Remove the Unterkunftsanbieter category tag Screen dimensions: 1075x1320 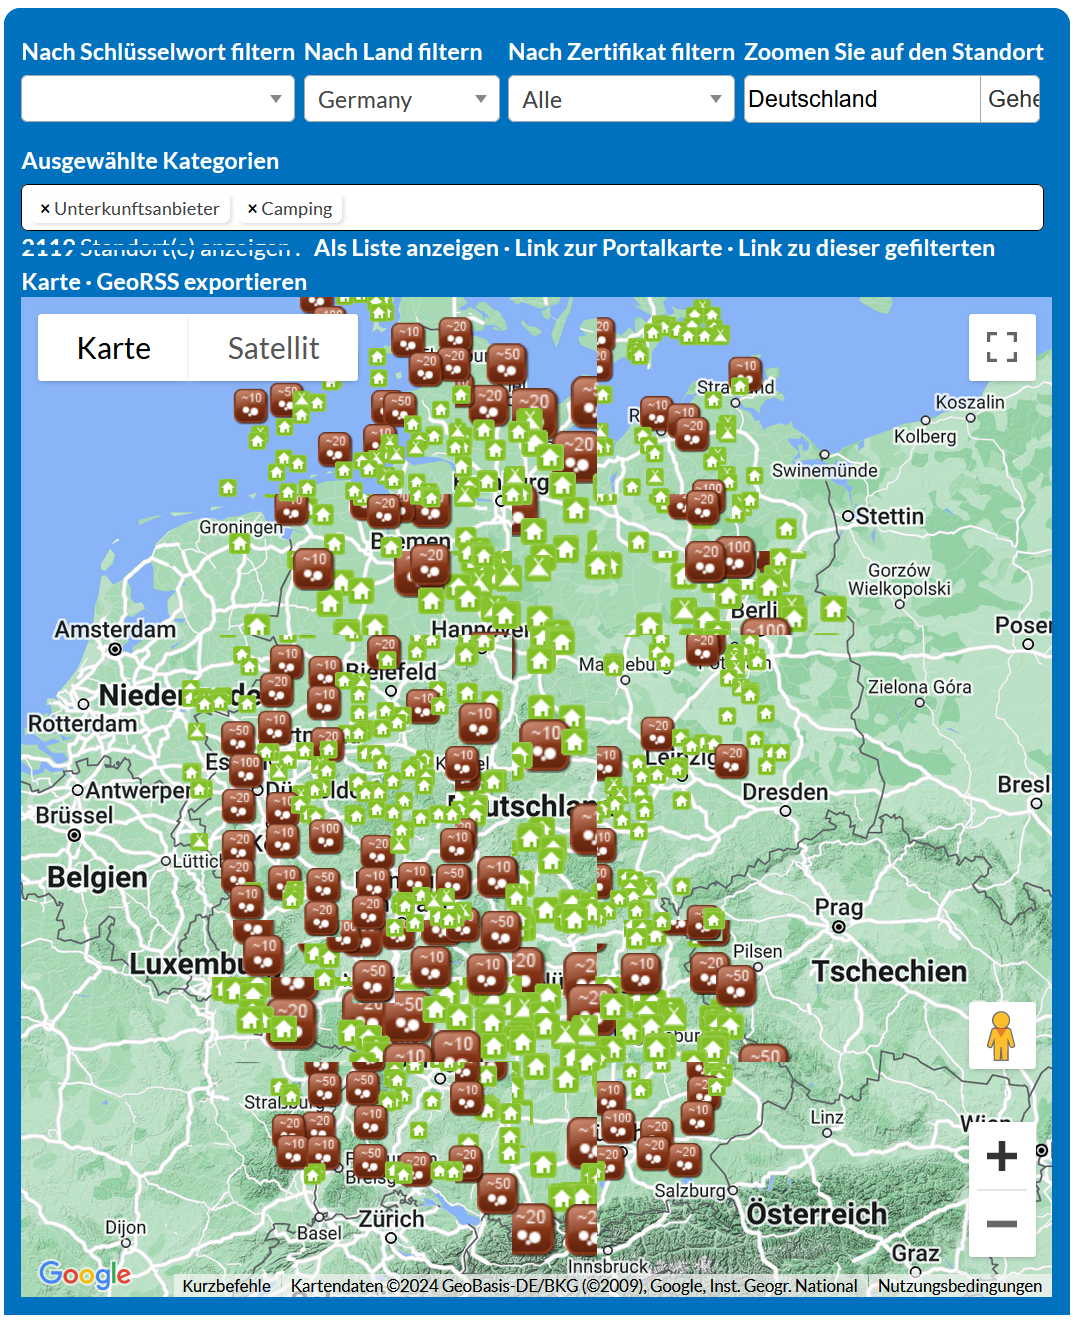(45, 209)
